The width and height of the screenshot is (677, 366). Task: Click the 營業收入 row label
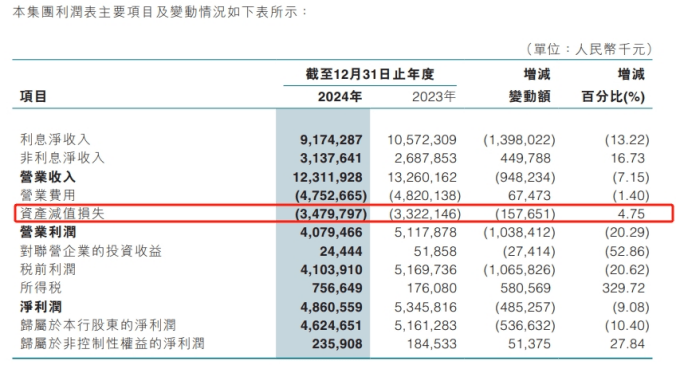click(47, 177)
